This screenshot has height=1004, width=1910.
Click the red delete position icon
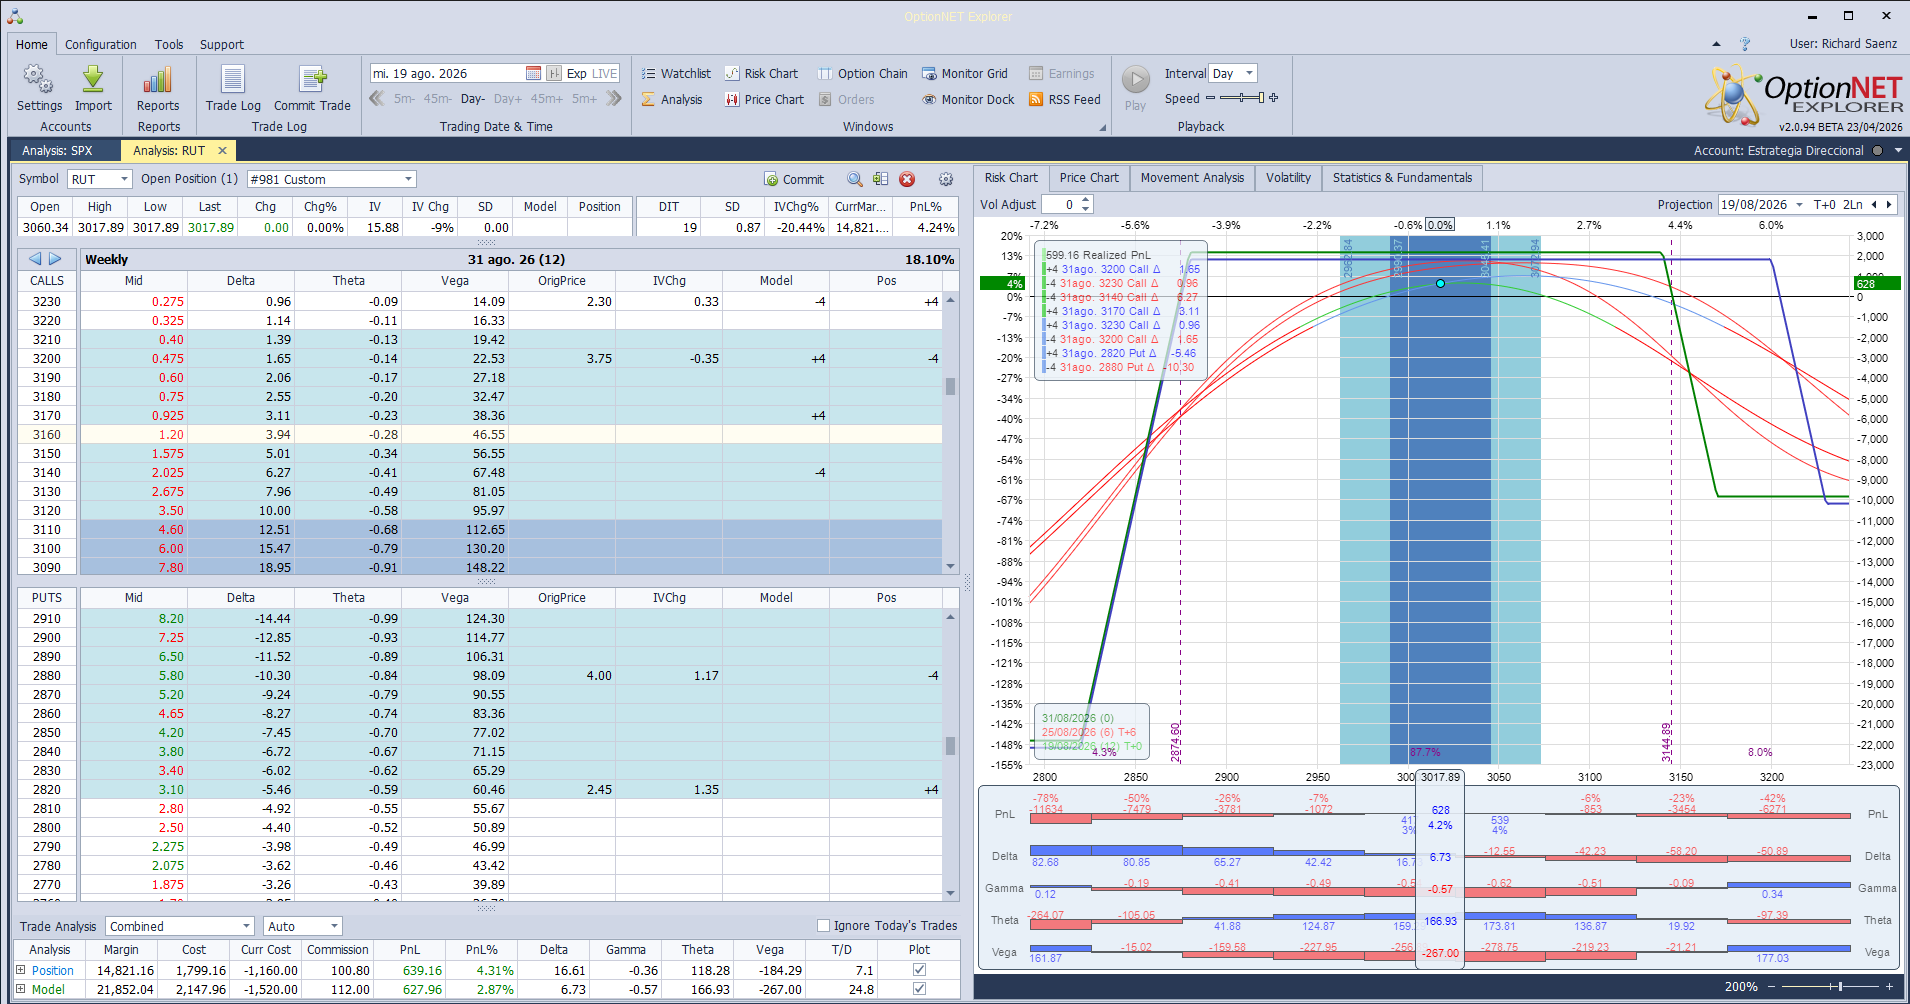click(907, 179)
